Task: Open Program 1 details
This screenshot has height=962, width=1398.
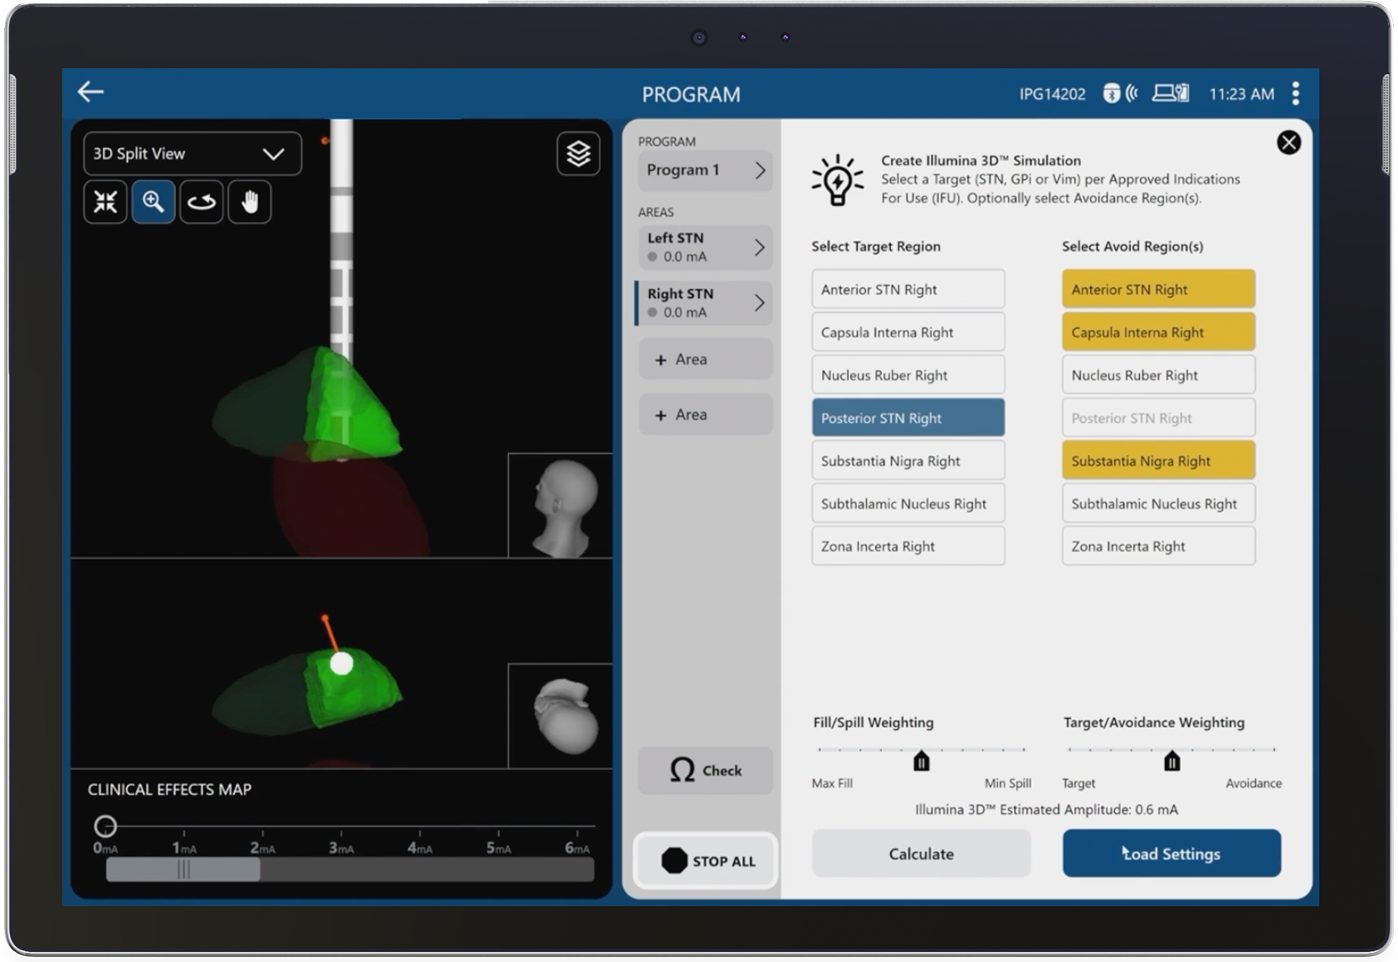Action: point(705,170)
